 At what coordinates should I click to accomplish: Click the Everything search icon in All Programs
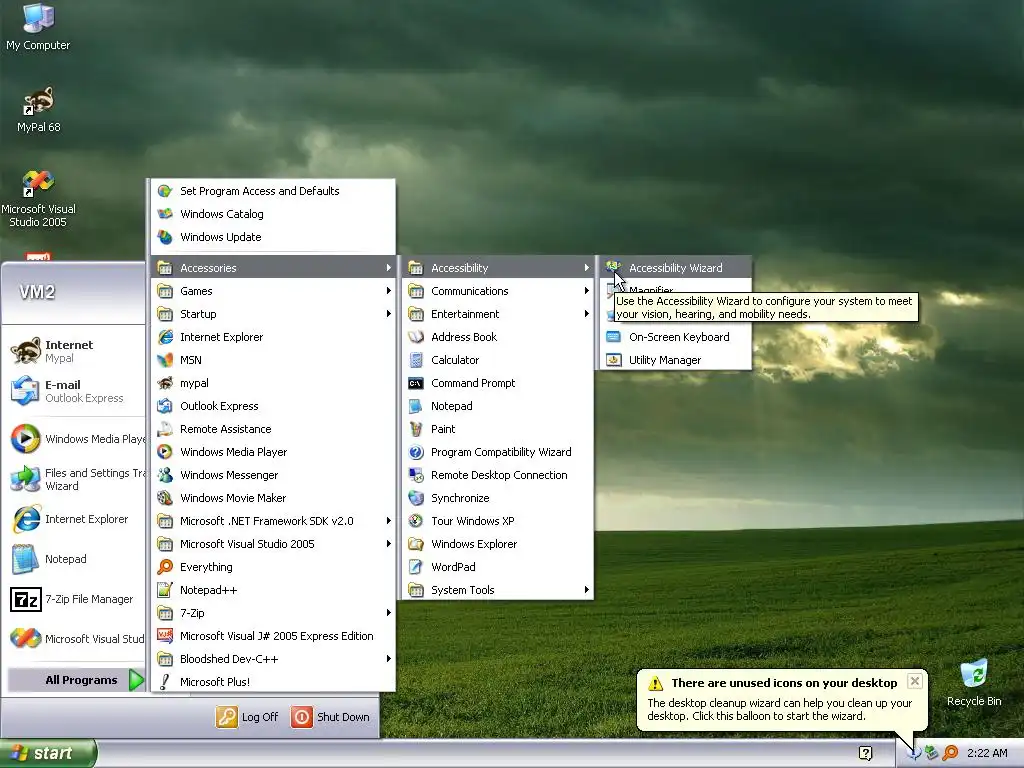pos(165,567)
